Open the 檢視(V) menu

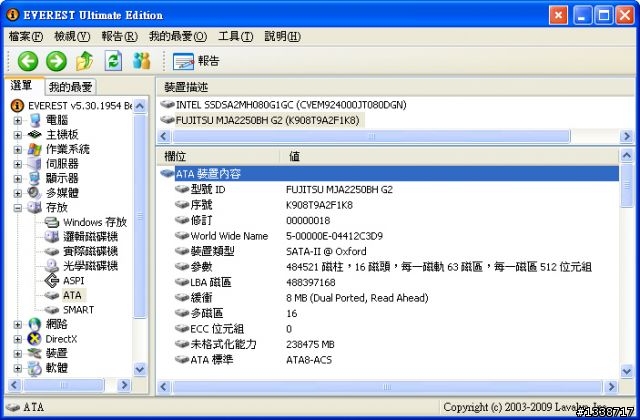72,36
